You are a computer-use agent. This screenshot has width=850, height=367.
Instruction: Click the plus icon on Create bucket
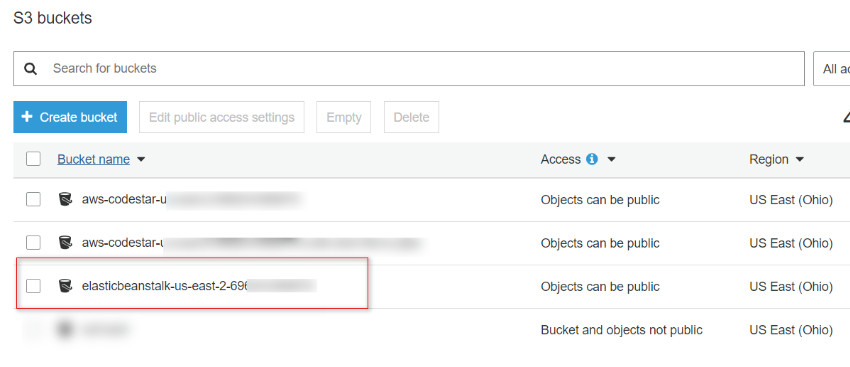coord(27,117)
